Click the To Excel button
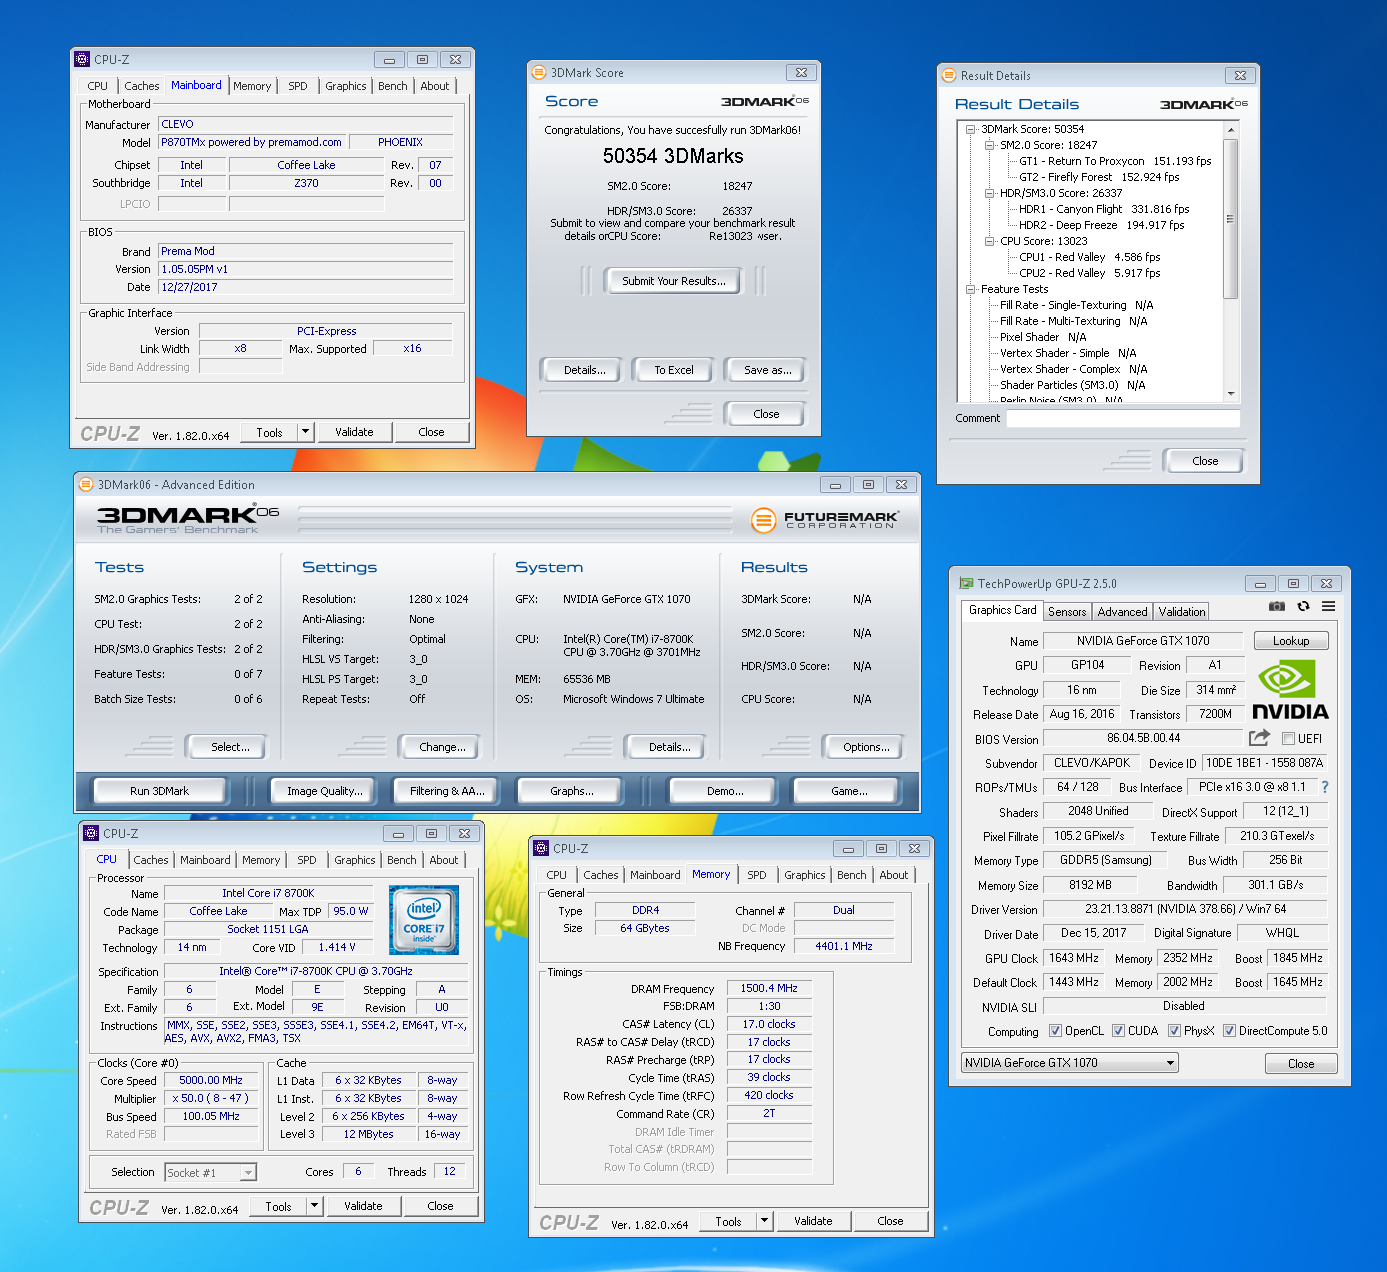The width and height of the screenshot is (1387, 1272). [674, 370]
